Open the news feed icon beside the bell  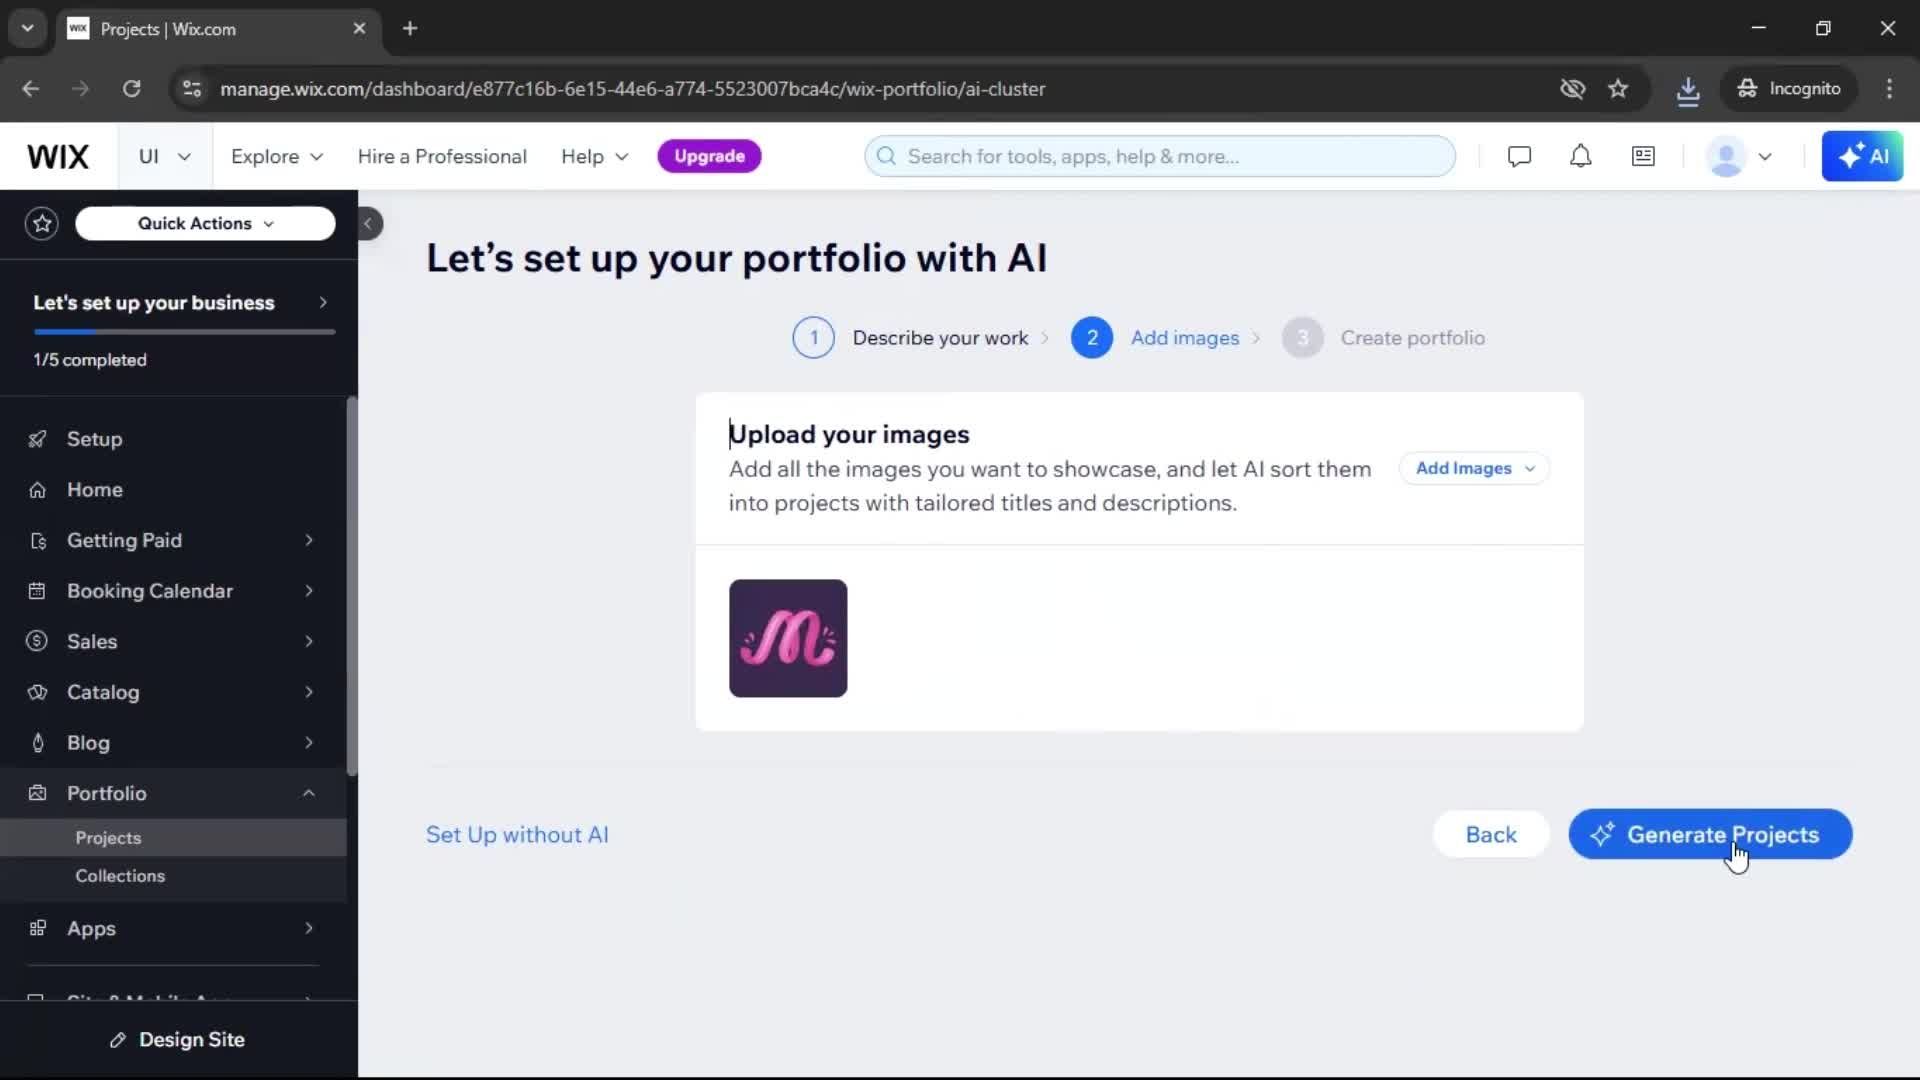(1643, 156)
